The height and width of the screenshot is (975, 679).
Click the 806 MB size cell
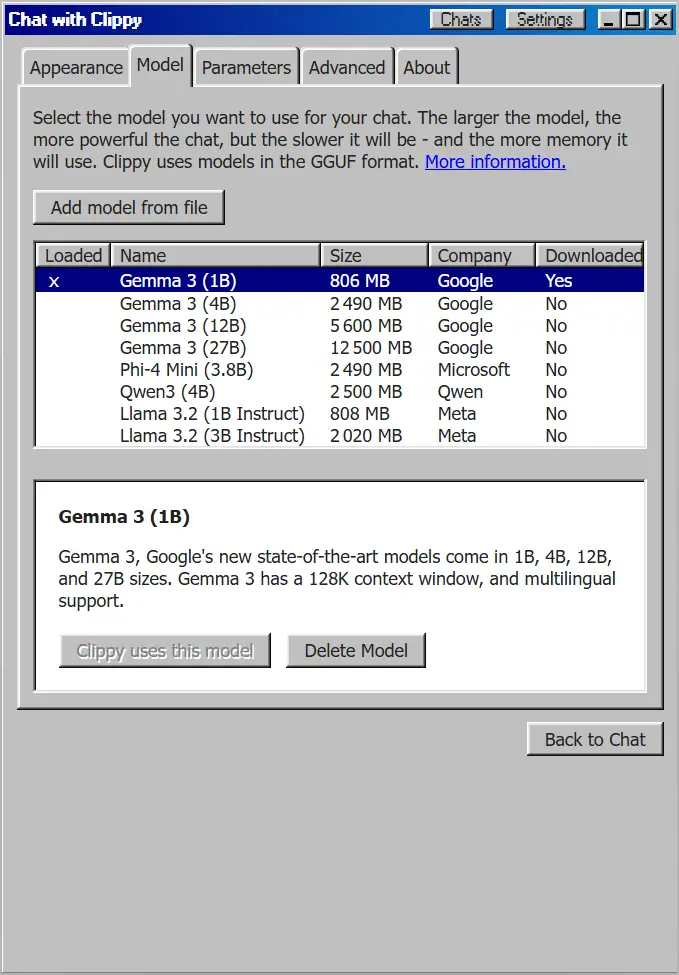click(359, 280)
